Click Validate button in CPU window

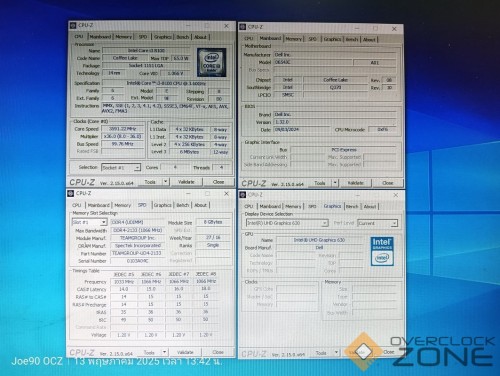pyautogui.click(x=186, y=182)
